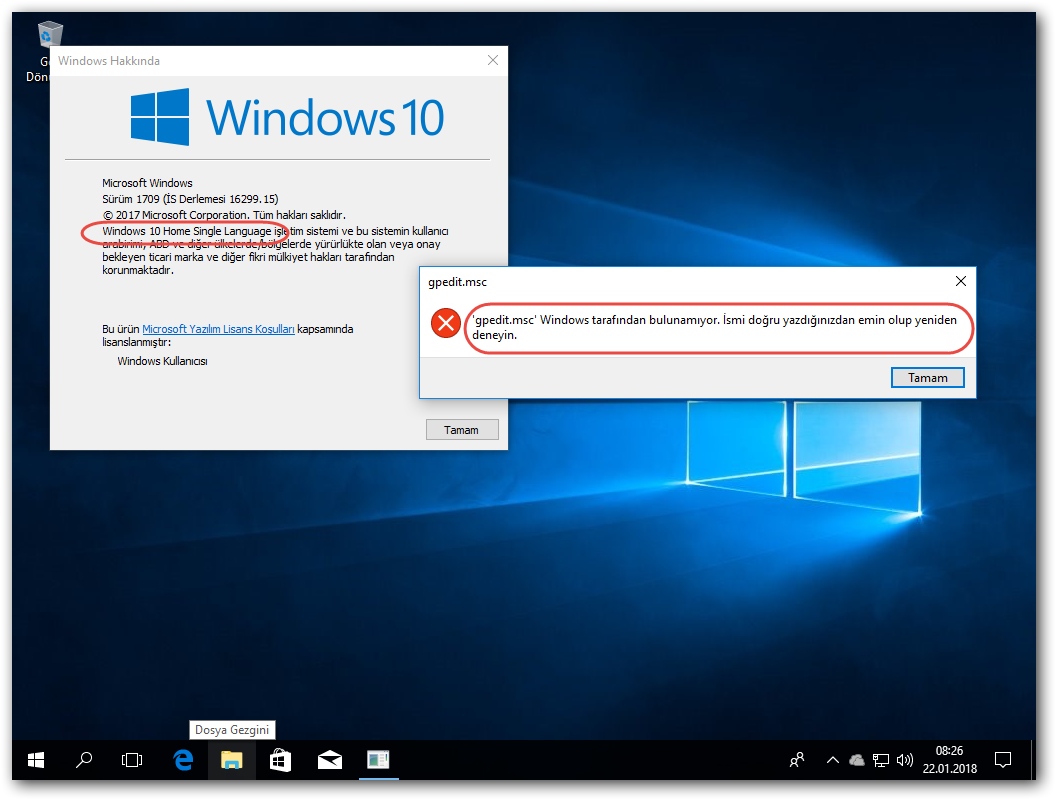The height and width of the screenshot is (800, 1056).
Task: Open taskbar Search magnifier
Action: coord(84,760)
